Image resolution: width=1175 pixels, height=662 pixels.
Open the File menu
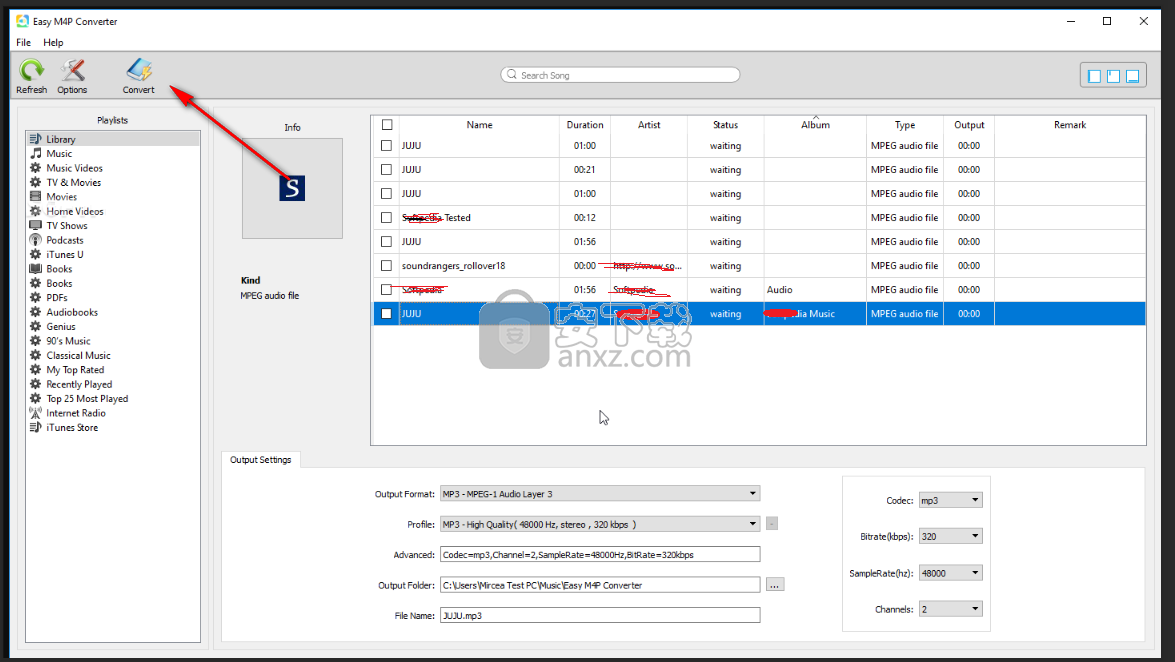point(24,43)
